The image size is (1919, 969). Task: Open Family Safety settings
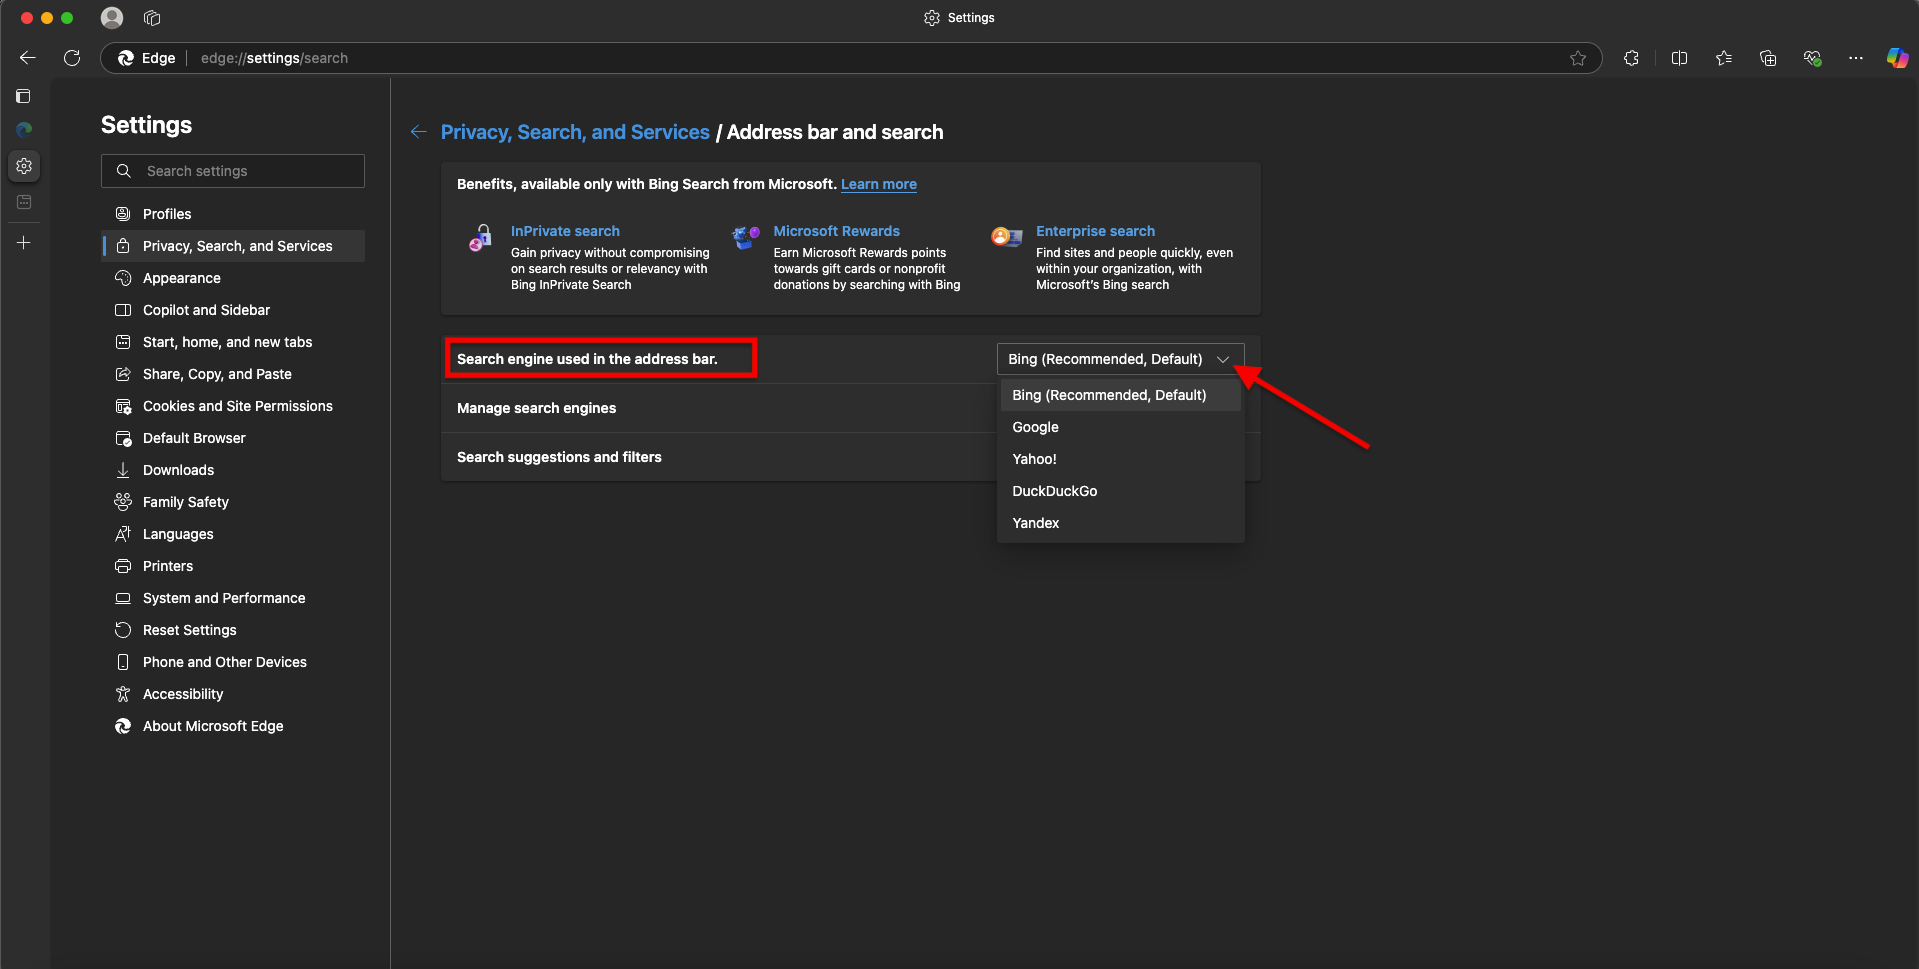tap(233, 502)
